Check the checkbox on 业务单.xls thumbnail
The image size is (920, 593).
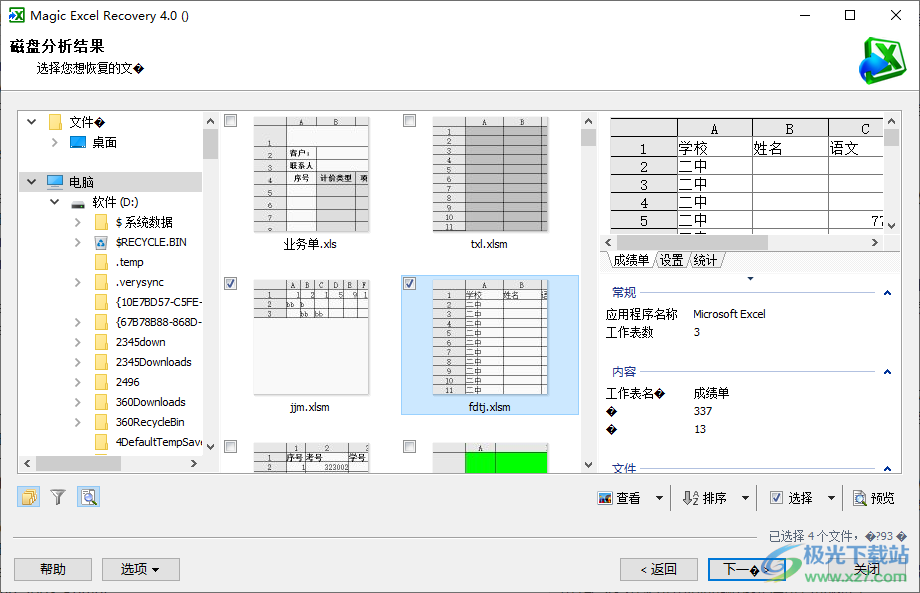point(230,120)
